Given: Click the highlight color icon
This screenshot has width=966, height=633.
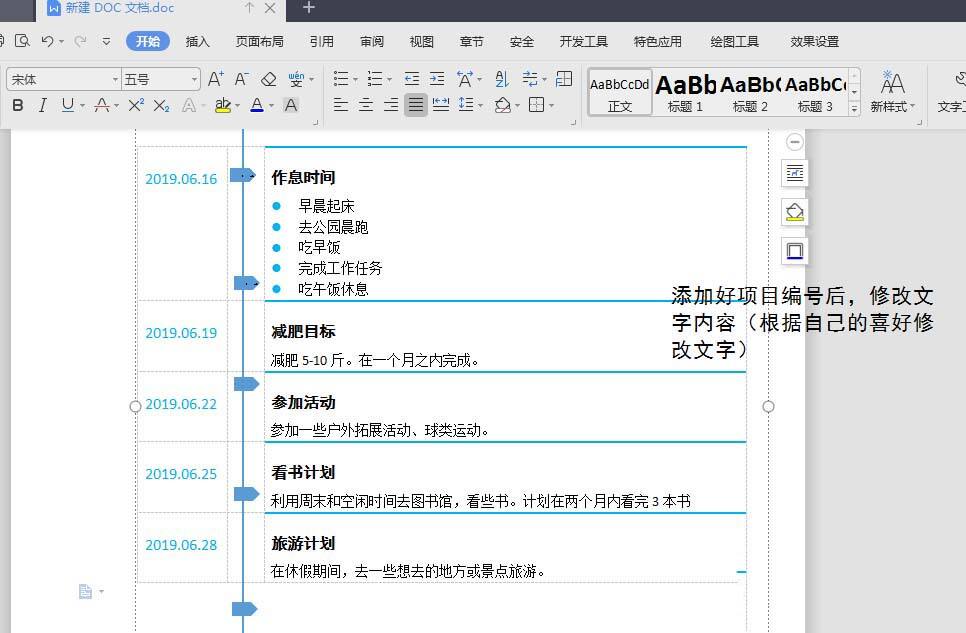Looking at the screenshot, I should tap(222, 105).
